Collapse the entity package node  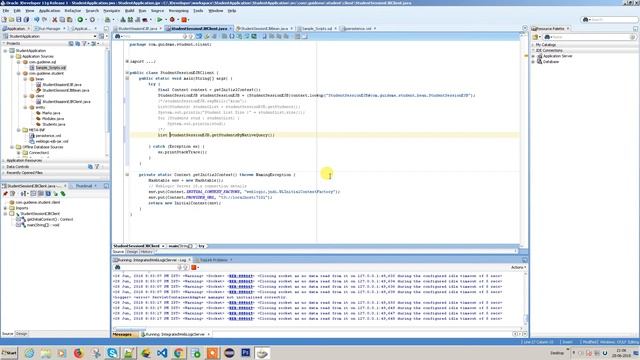[x=25, y=107]
